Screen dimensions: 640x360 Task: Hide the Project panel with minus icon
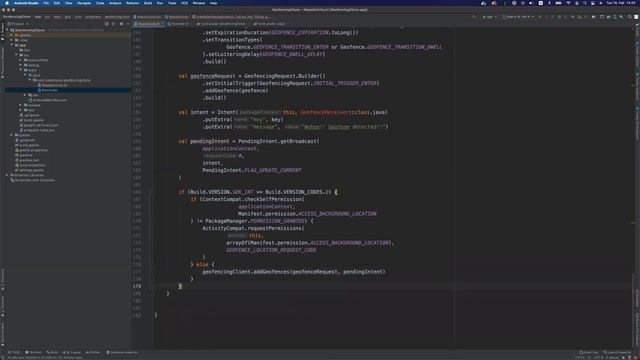[x=128, y=24]
